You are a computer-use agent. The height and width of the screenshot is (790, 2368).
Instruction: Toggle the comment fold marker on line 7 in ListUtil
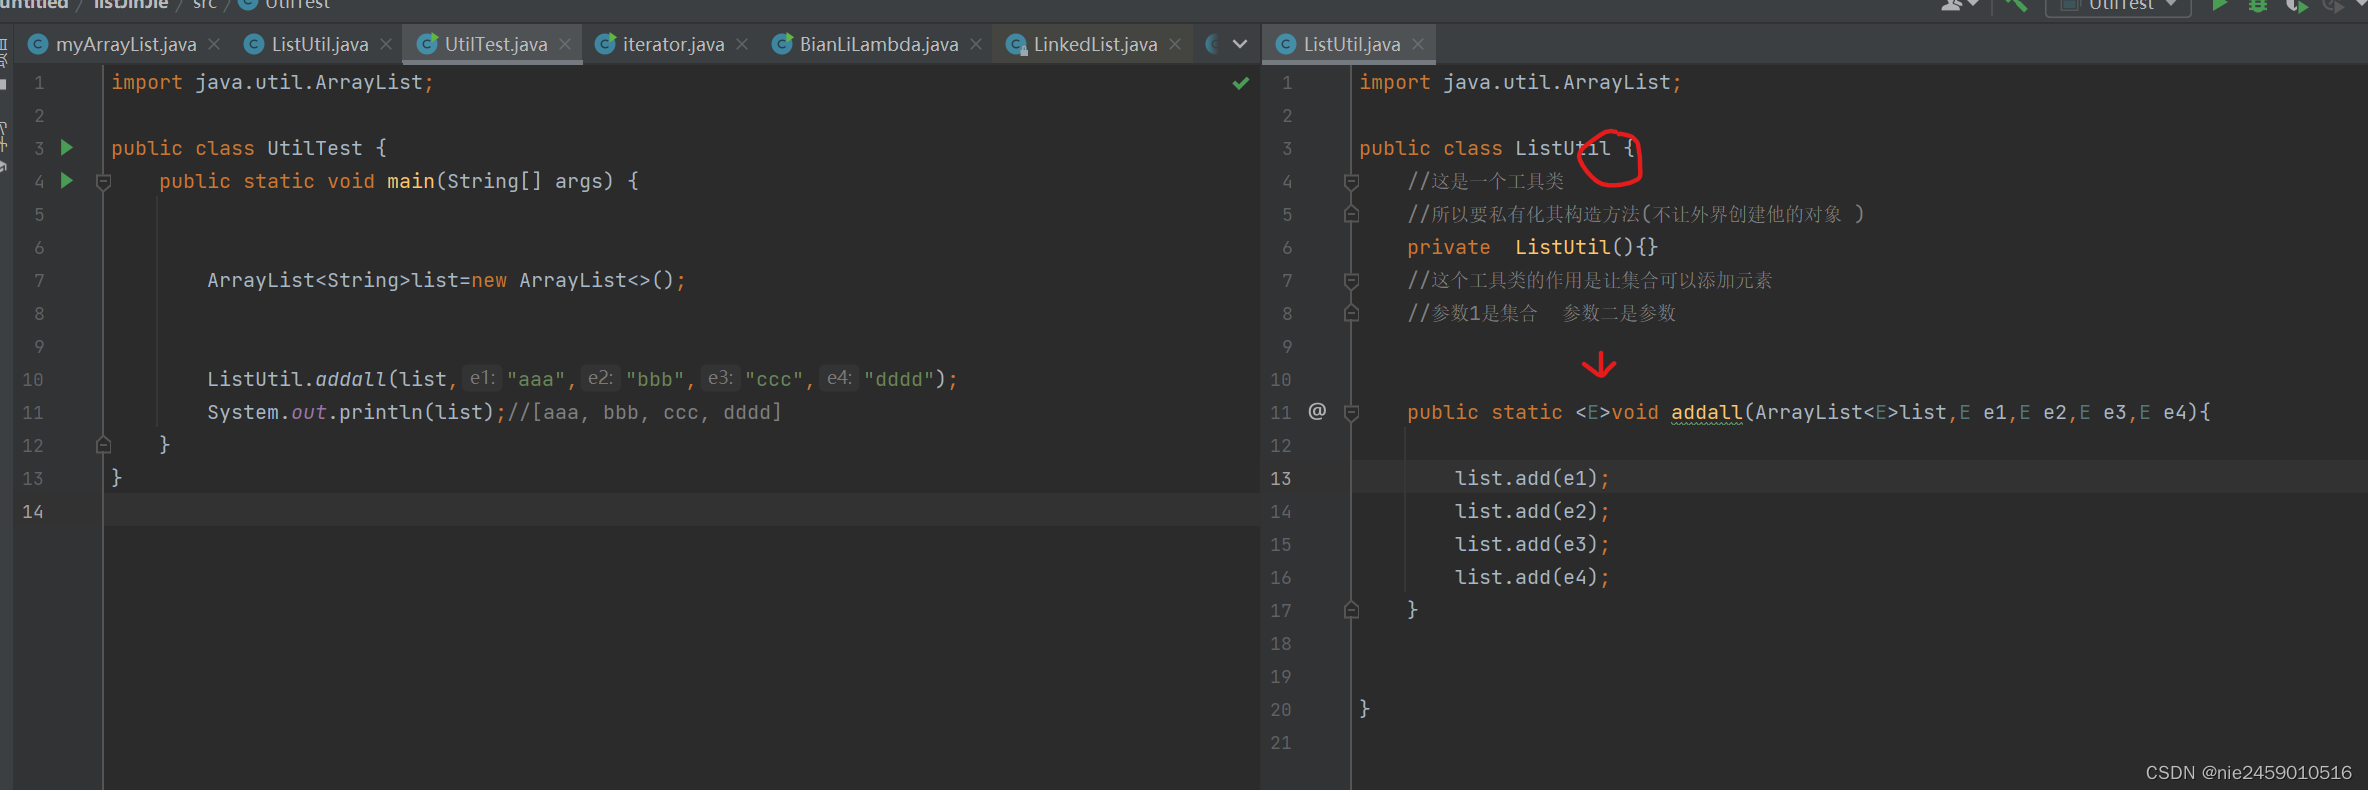pyautogui.click(x=1351, y=280)
